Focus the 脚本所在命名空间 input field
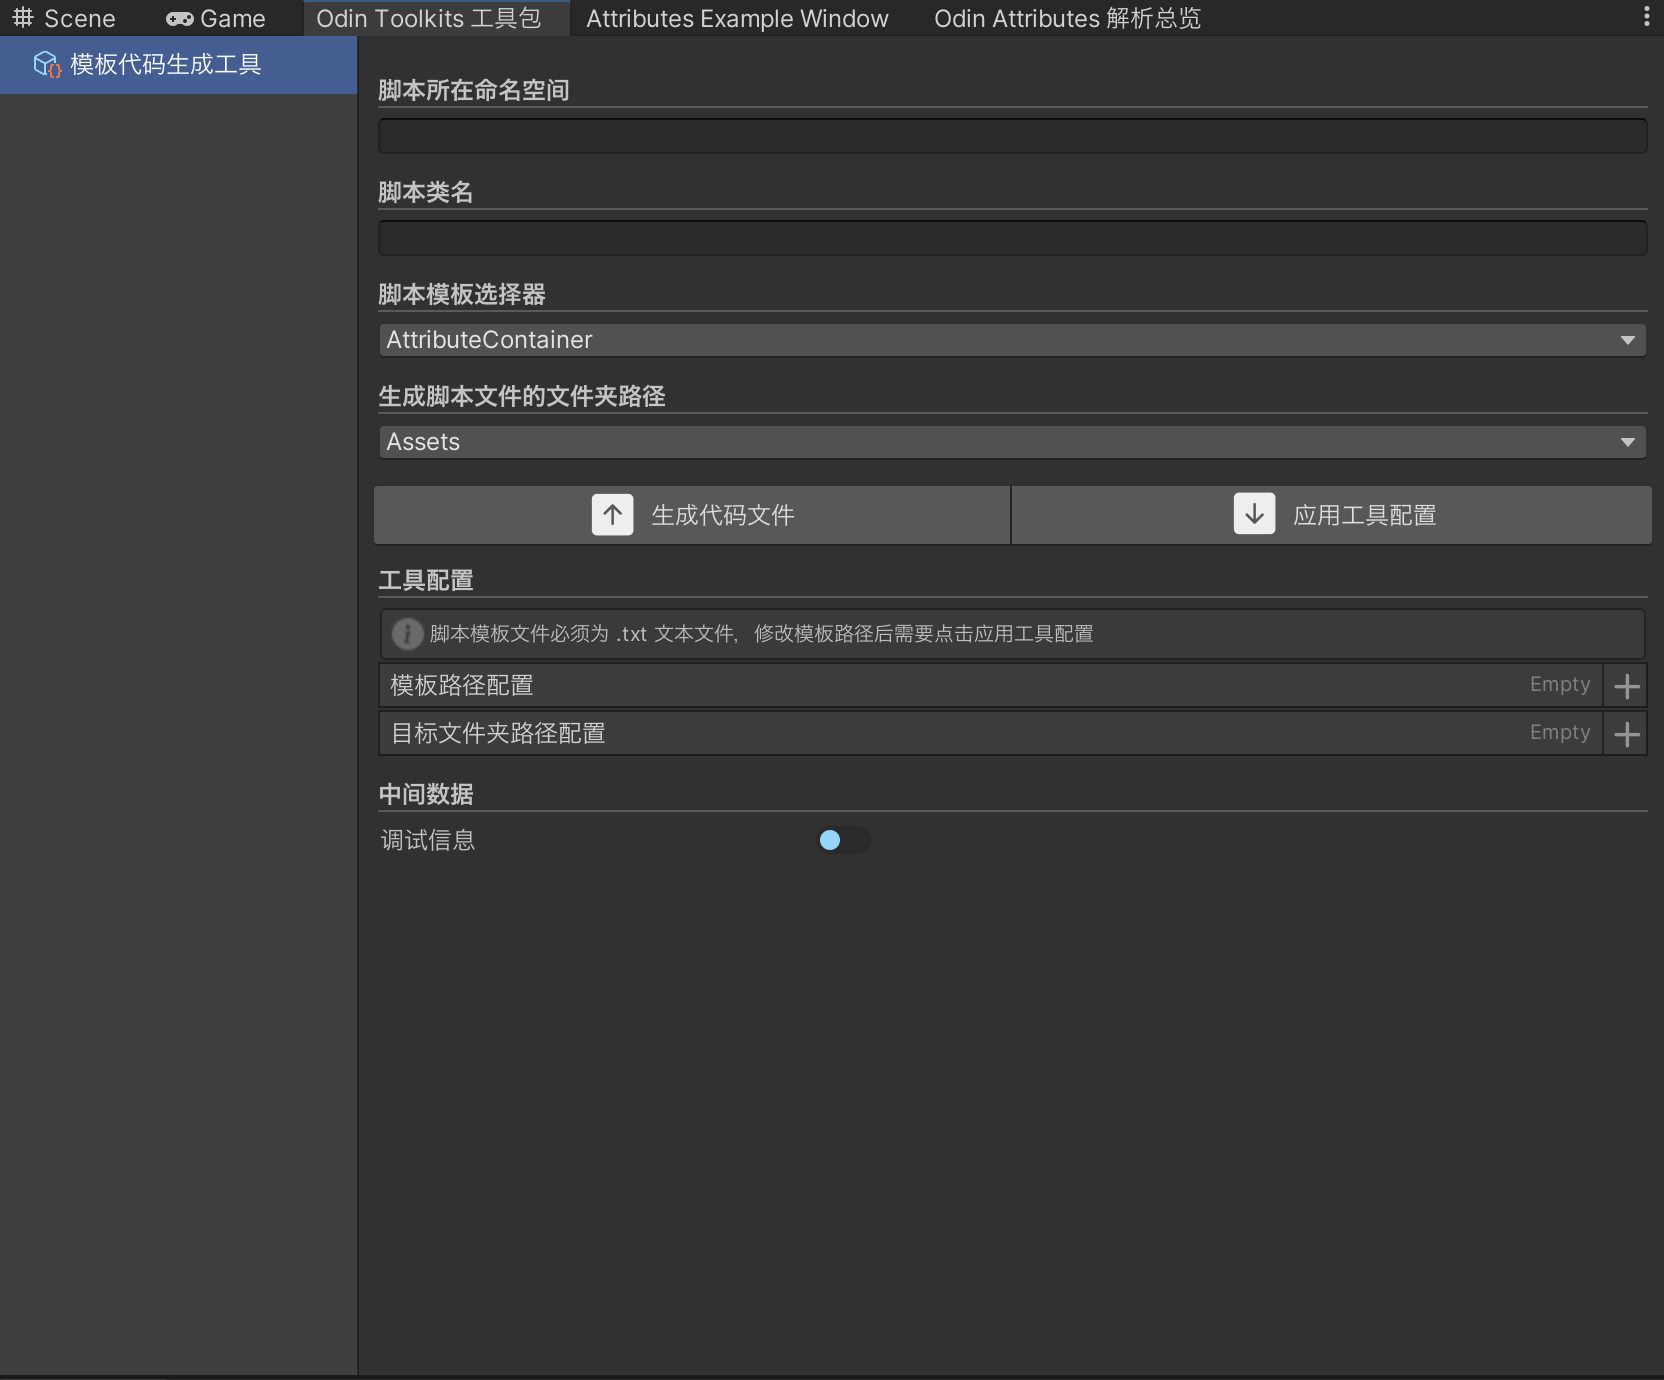The width and height of the screenshot is (1664, 1380). 1012,136
